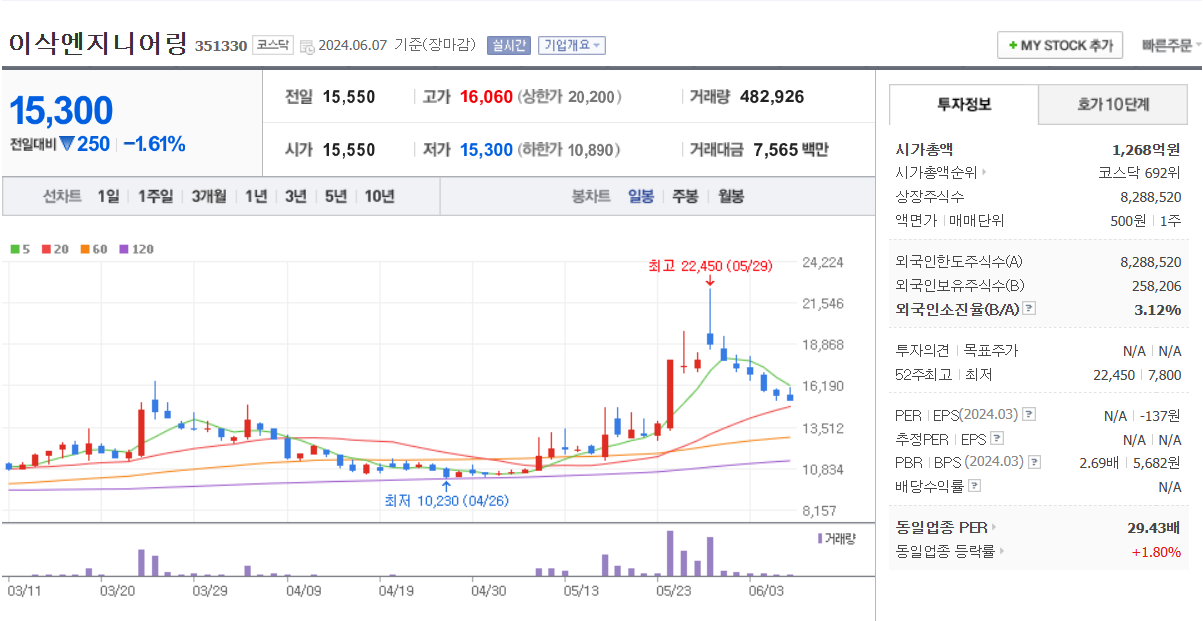Select the 3년 line chart period

(x=295, y=196)
